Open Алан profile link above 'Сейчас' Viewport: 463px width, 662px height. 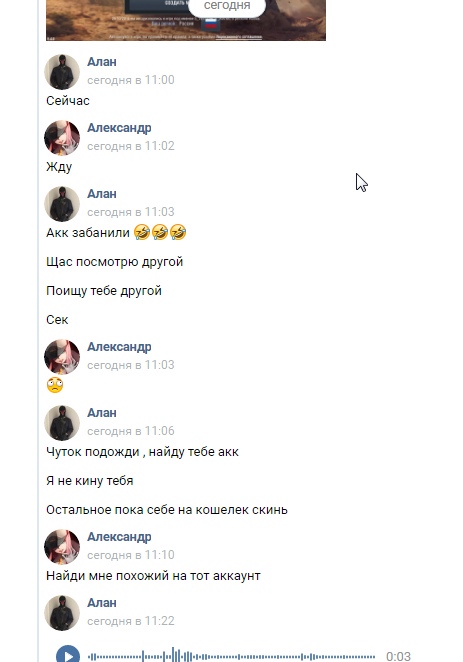click(102, 62)
